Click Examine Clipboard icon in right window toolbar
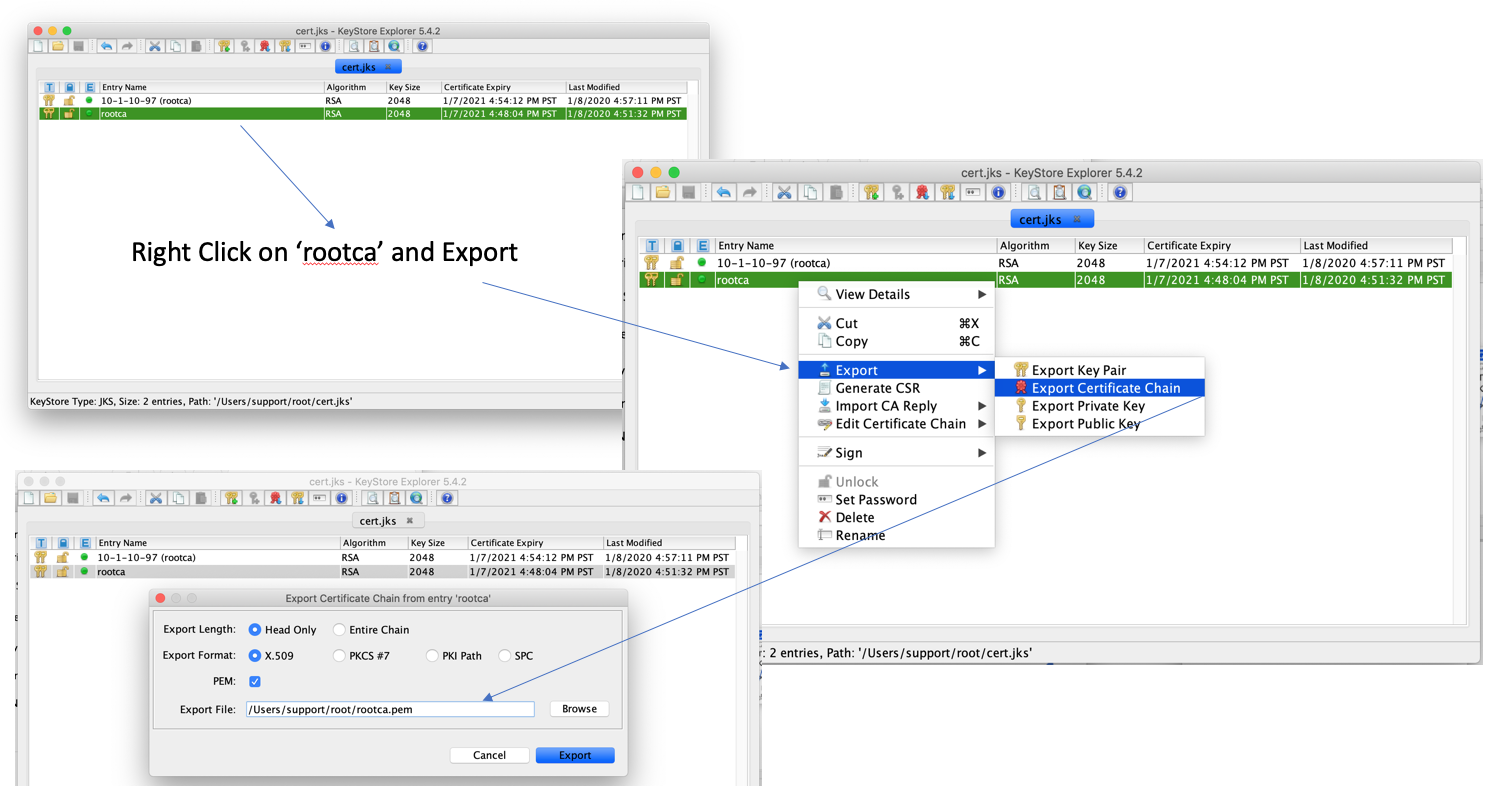The image size is (1503, 810). [x=1060, y=192]
